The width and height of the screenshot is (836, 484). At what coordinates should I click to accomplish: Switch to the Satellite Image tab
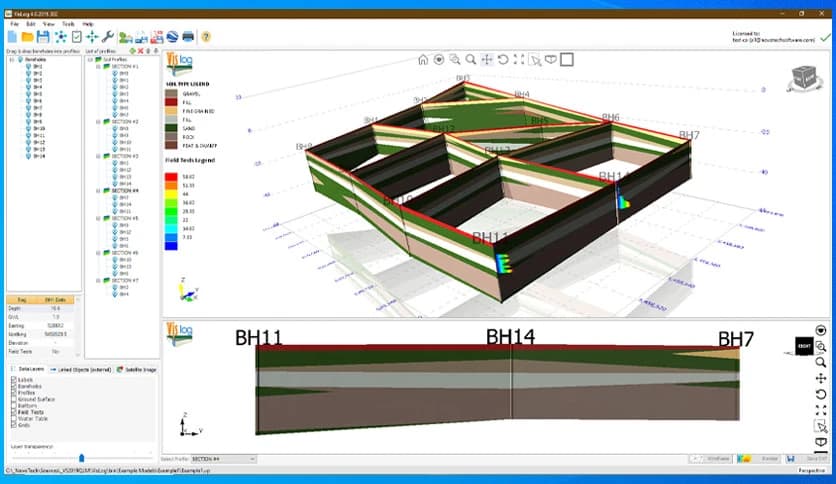136,369
